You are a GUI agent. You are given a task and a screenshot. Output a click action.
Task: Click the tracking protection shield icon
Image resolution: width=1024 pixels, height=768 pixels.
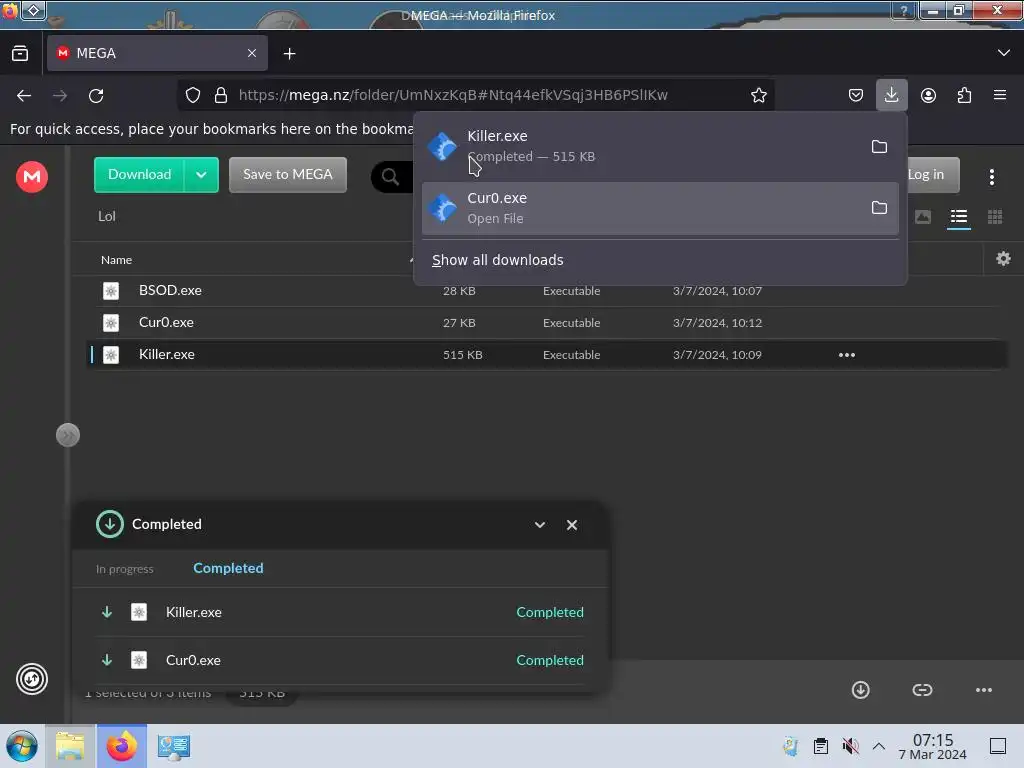point(193,95)
